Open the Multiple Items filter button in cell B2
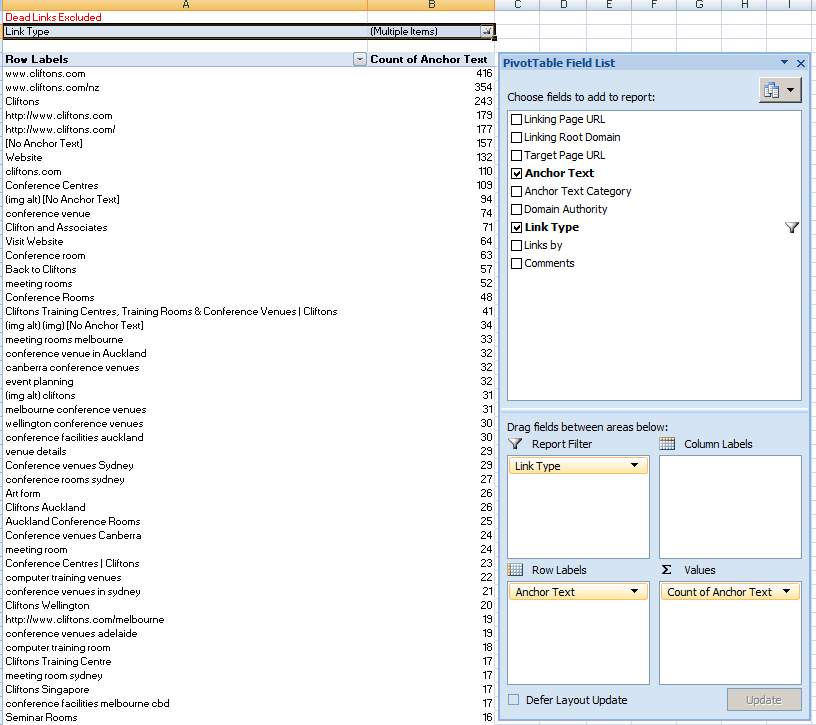 click(486, 32)
